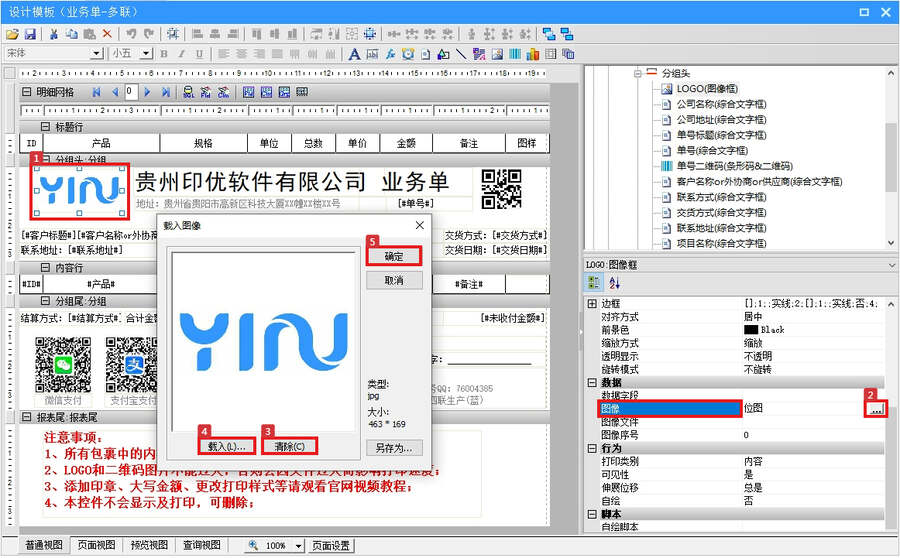
Task: Open the 100% zoom dropdown
Action: (x=298, y=546)
